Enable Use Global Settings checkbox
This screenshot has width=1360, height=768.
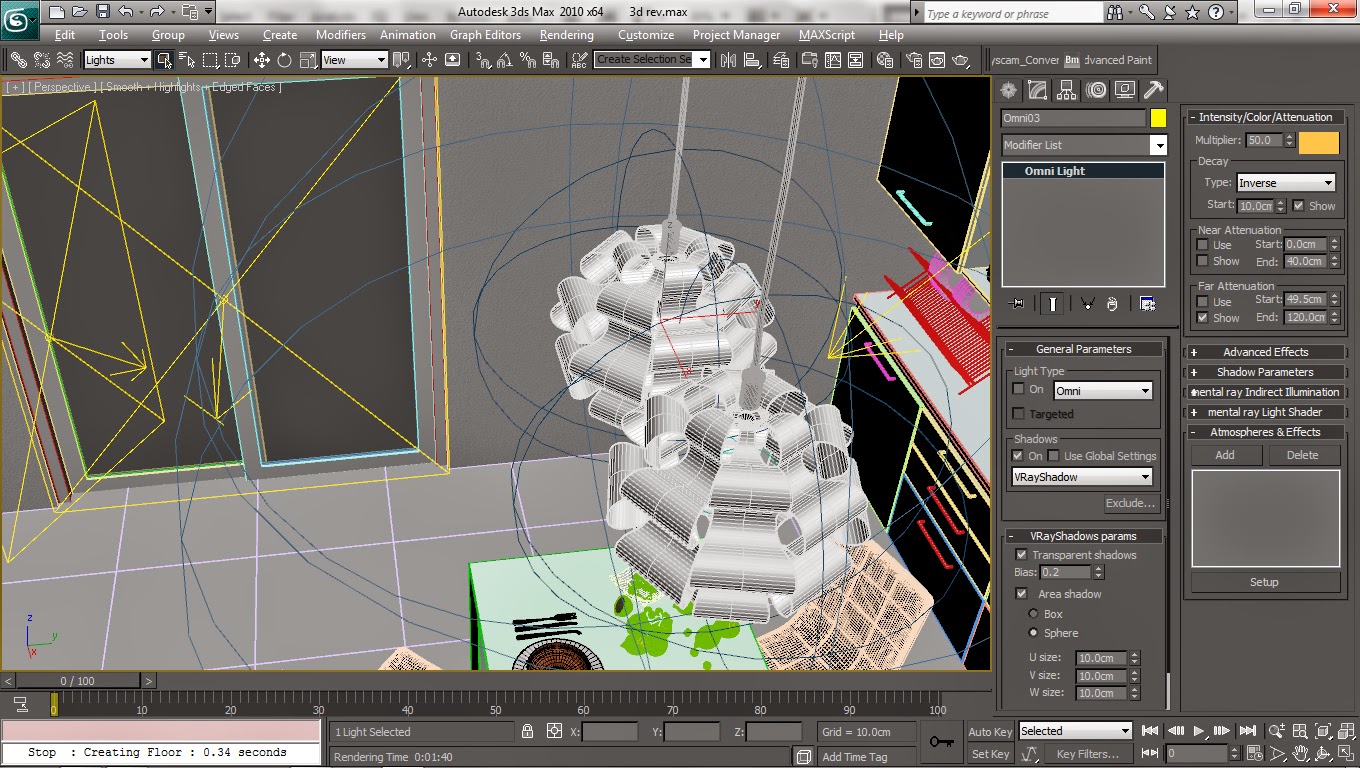[x=1053, y=456]
